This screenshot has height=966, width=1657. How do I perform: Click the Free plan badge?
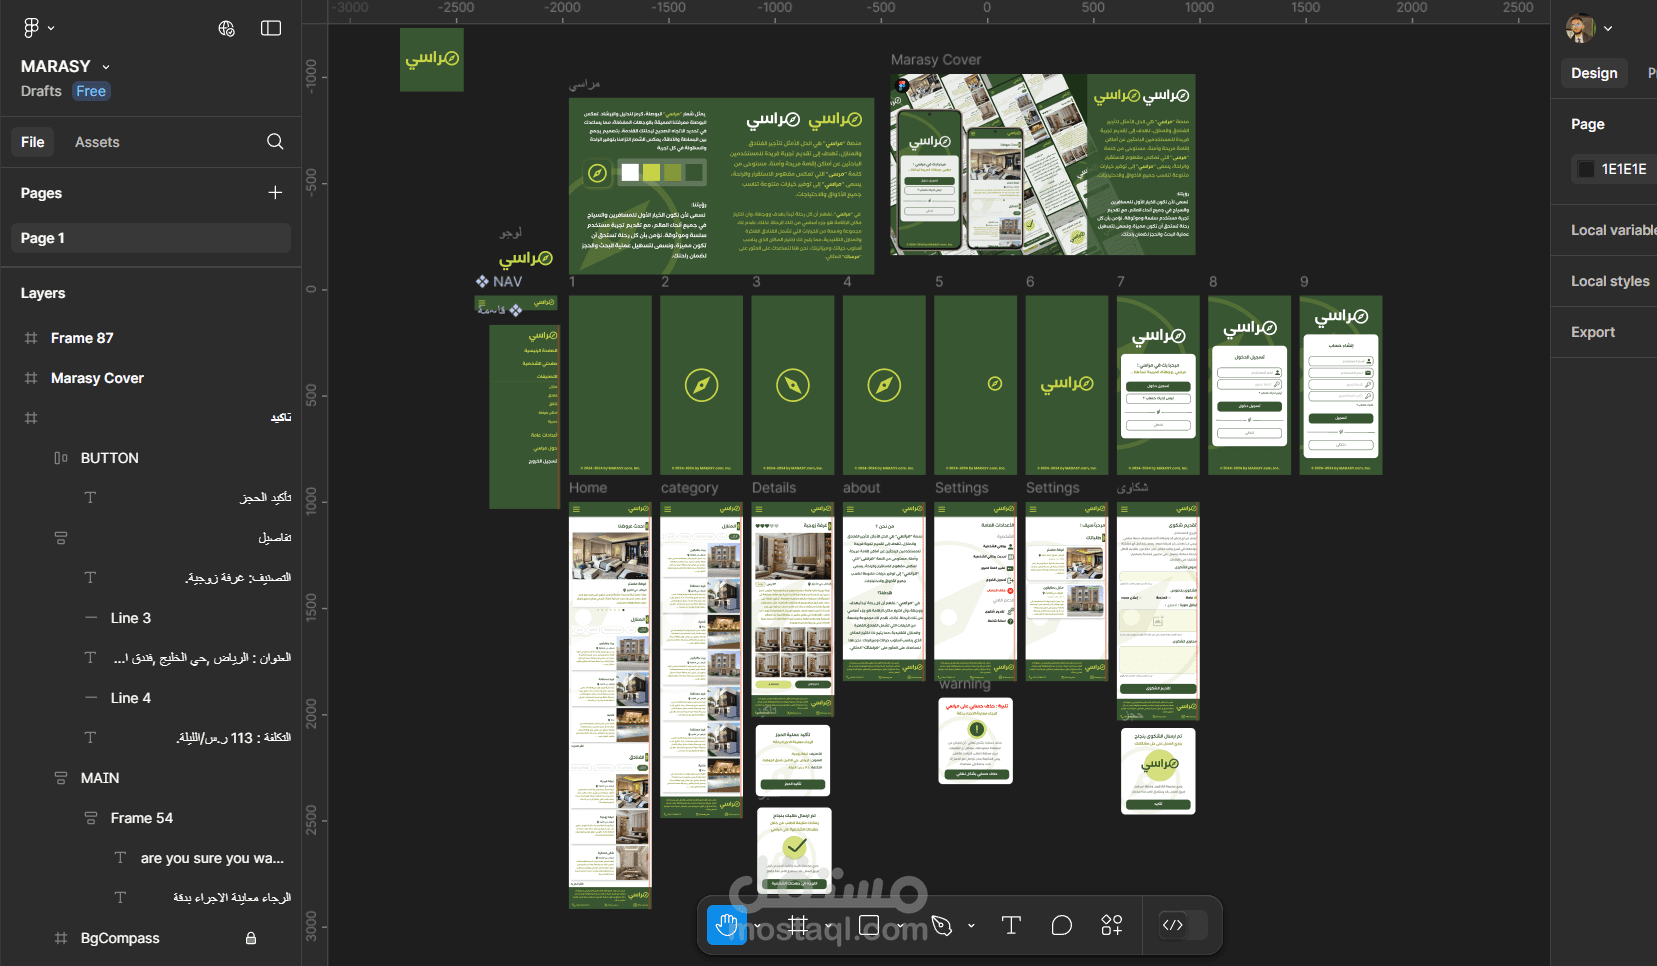pos(91,91)
